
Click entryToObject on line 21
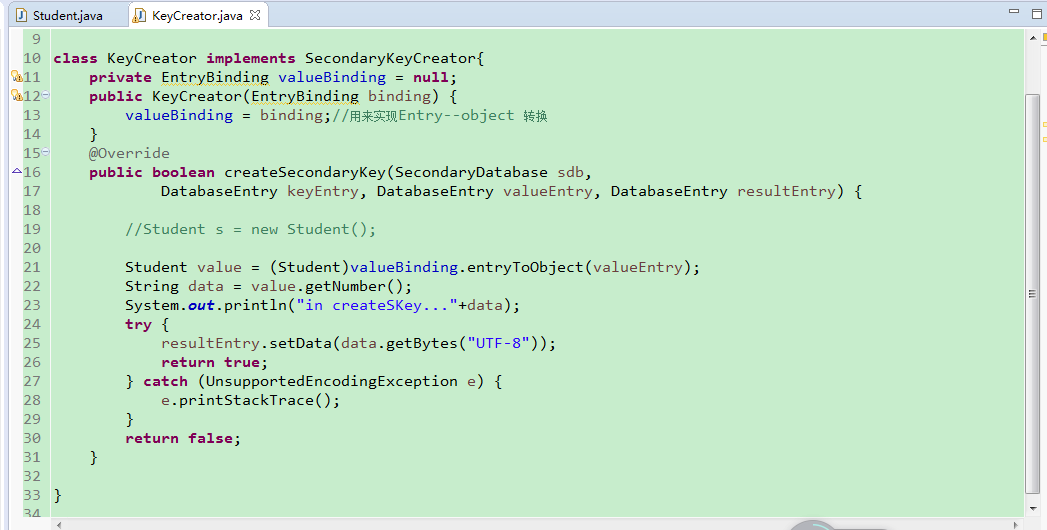click(x=526, y=268)
